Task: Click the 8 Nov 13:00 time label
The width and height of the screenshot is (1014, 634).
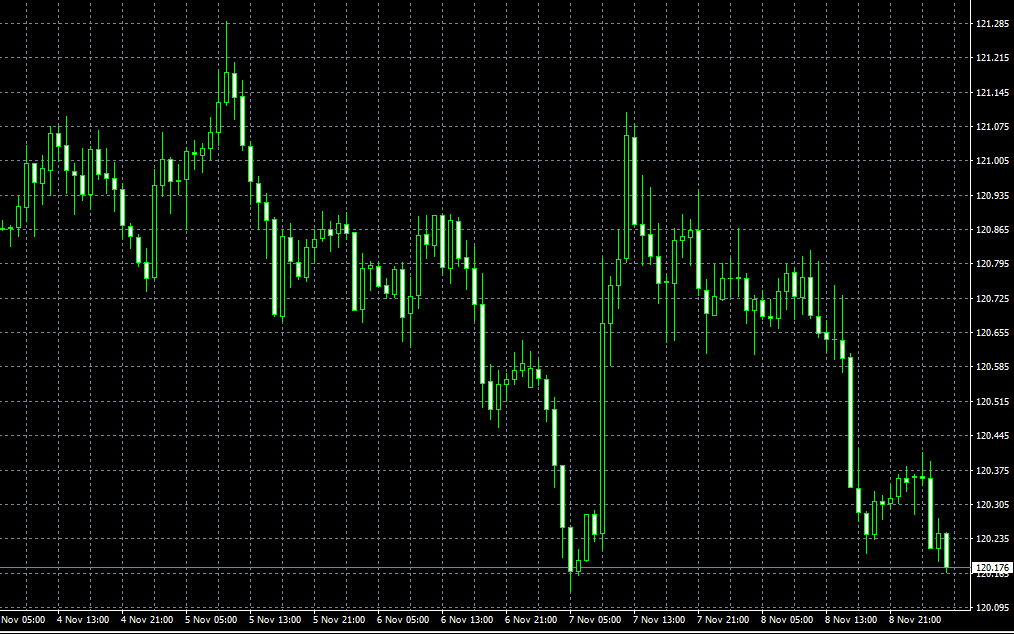Action: coord(851,620)
